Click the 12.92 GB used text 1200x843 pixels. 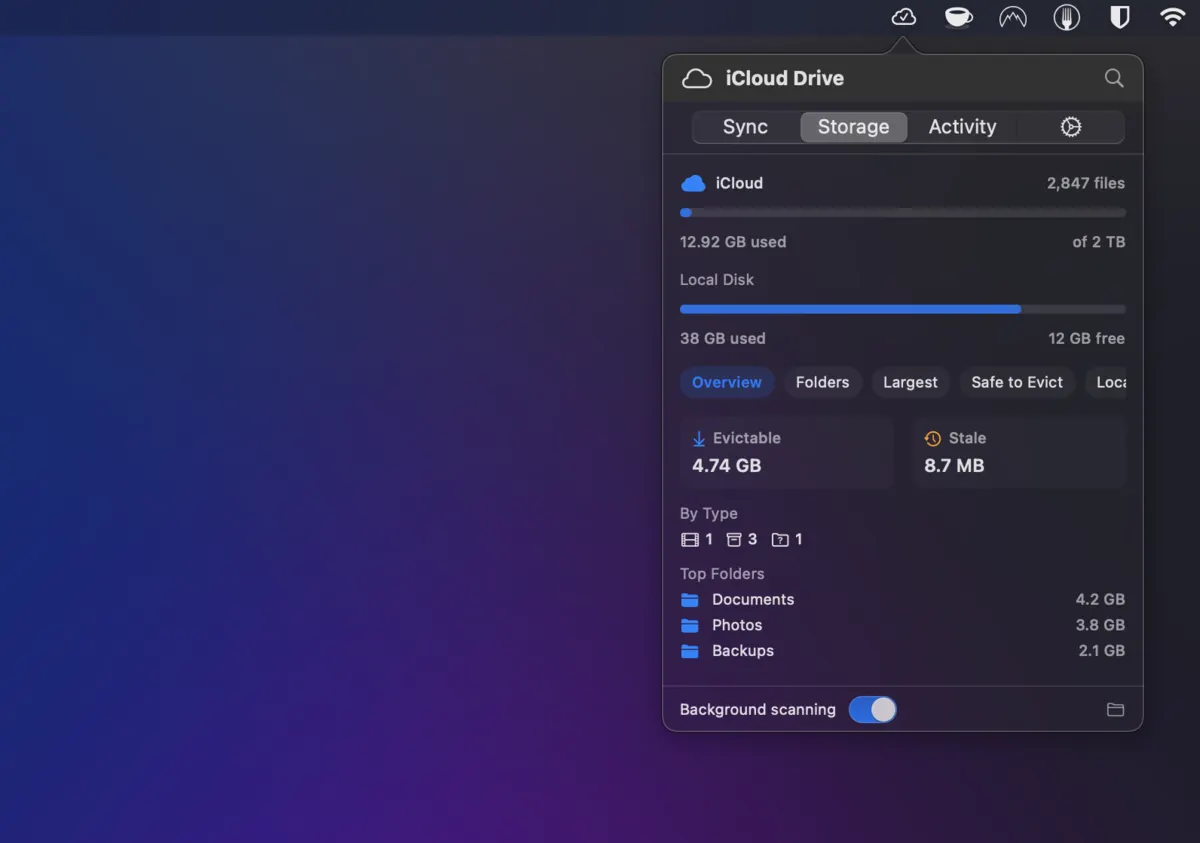pos(733,242)
